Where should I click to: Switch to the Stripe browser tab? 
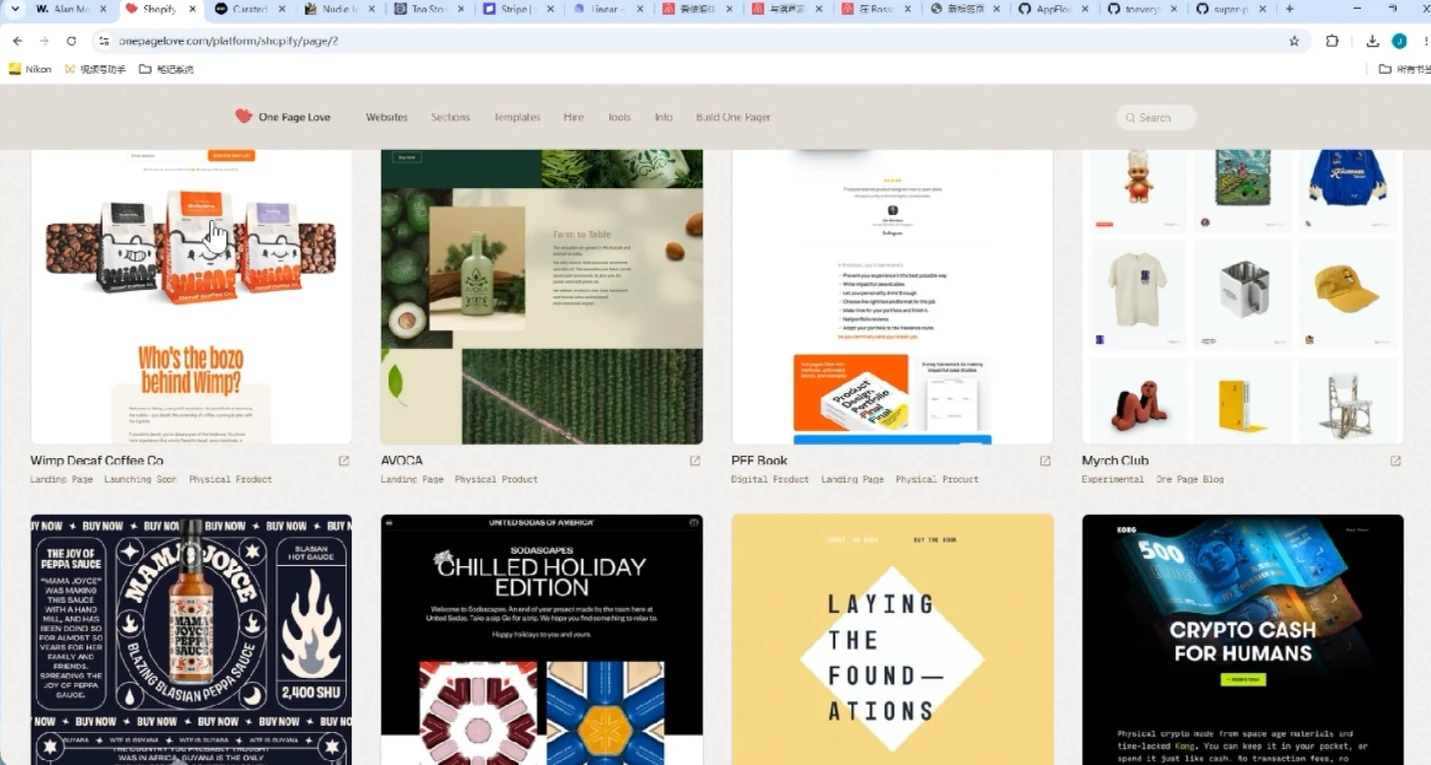[516, 9]
